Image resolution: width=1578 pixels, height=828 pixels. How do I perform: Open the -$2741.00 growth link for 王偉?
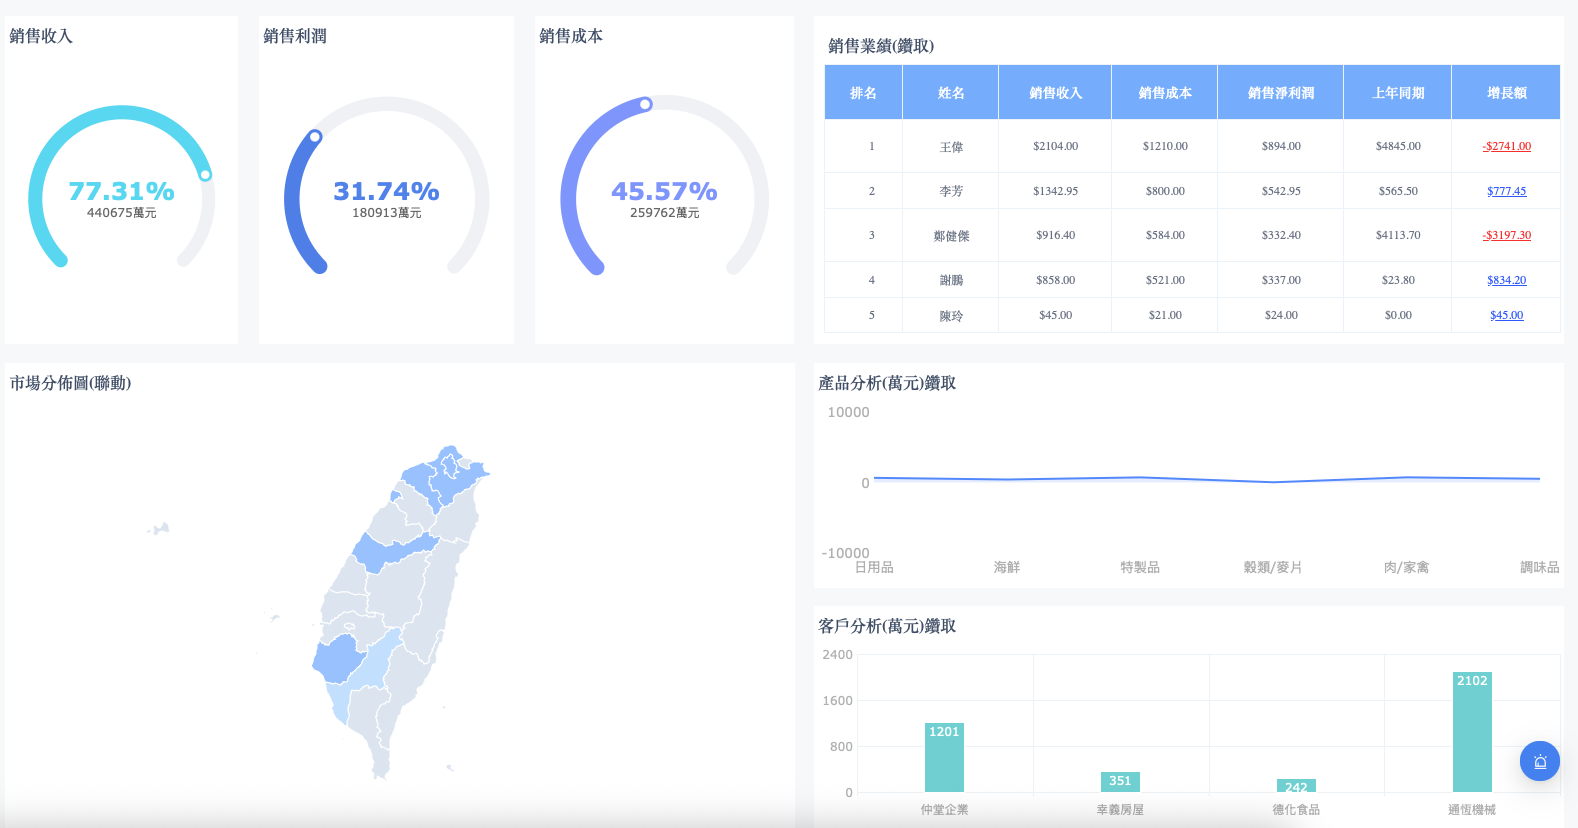click(x=1506, y=146)
